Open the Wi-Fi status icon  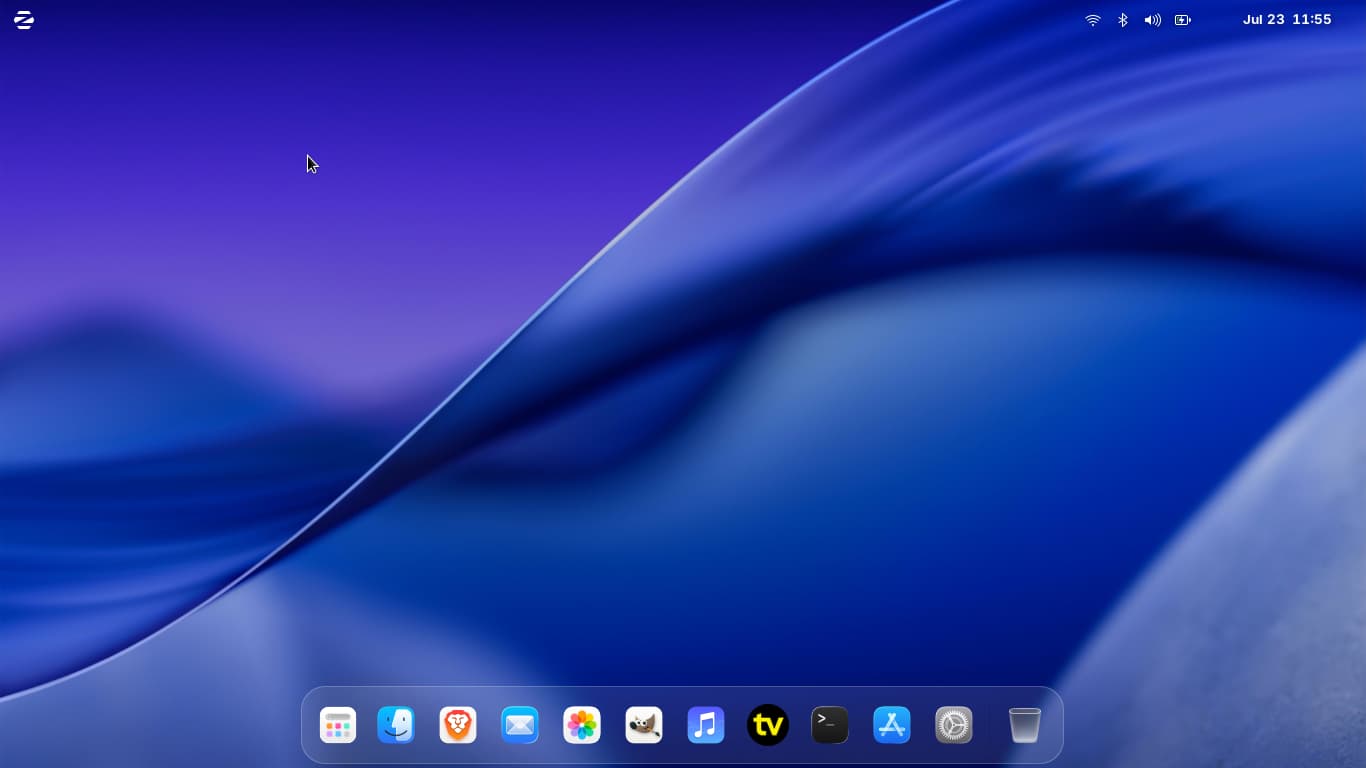click(x=1093, y=20)
